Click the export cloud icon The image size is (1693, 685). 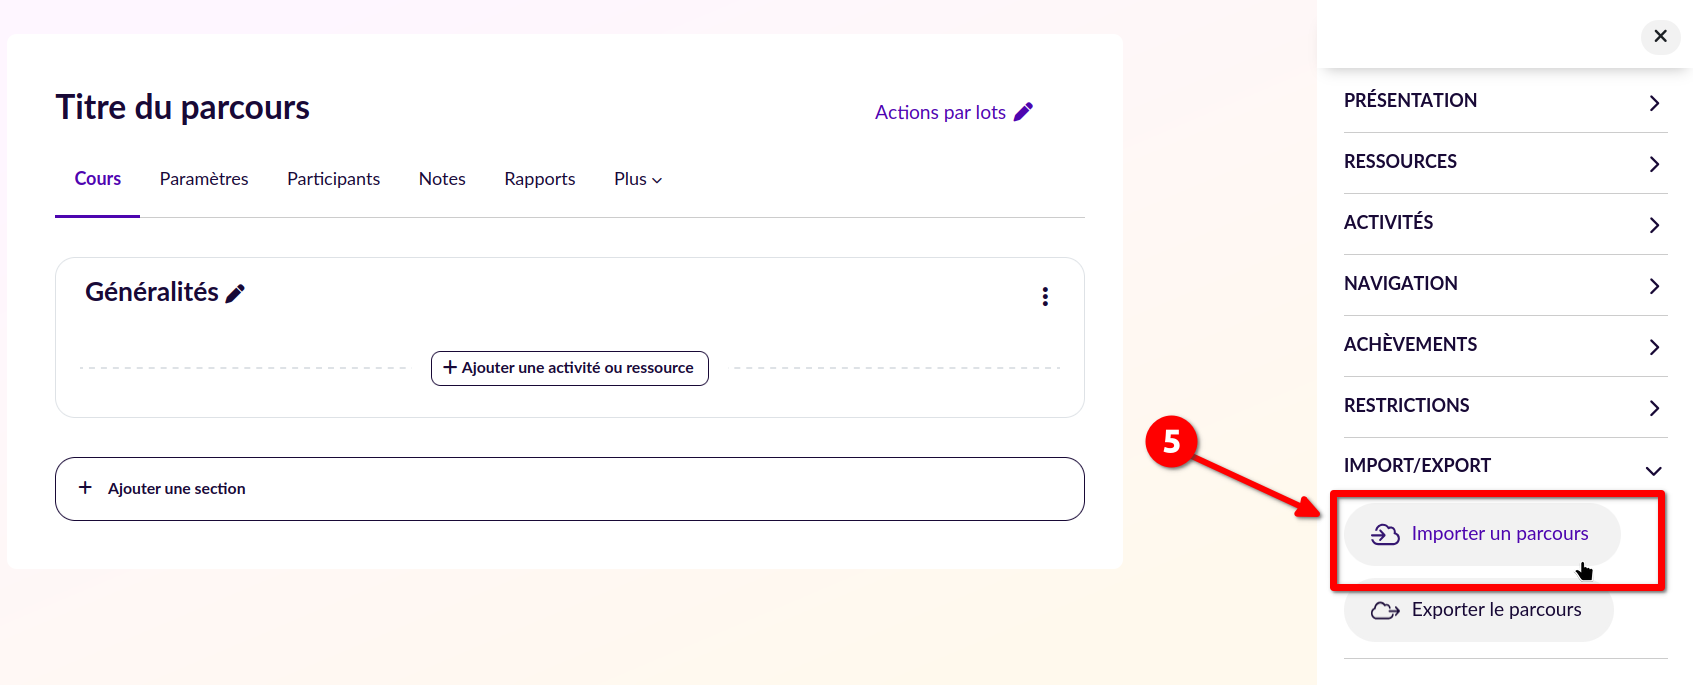click(1385, 610)
